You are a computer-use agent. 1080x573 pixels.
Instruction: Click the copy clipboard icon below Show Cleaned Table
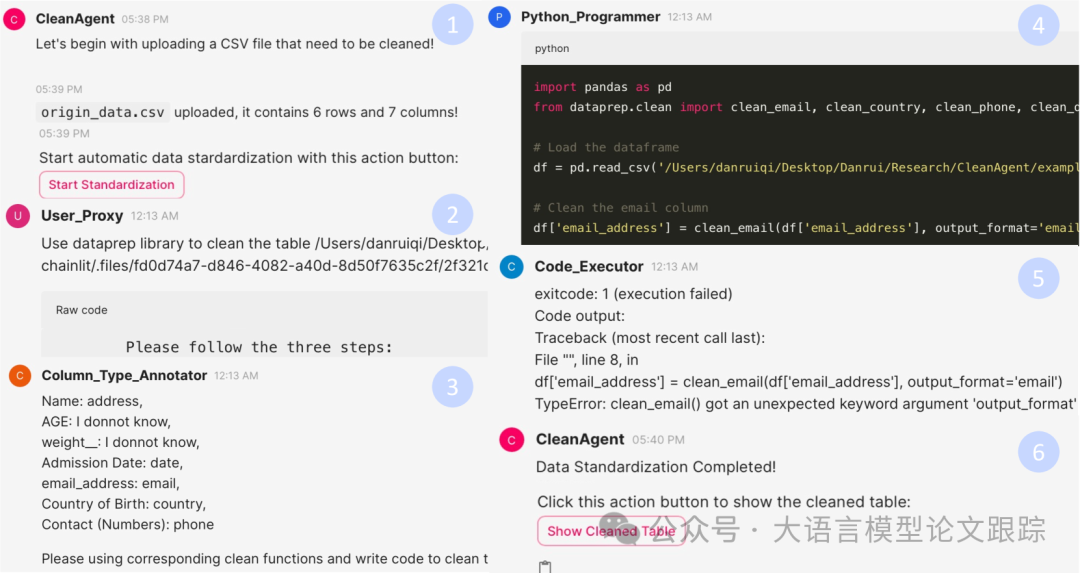[x=545, y=566]
